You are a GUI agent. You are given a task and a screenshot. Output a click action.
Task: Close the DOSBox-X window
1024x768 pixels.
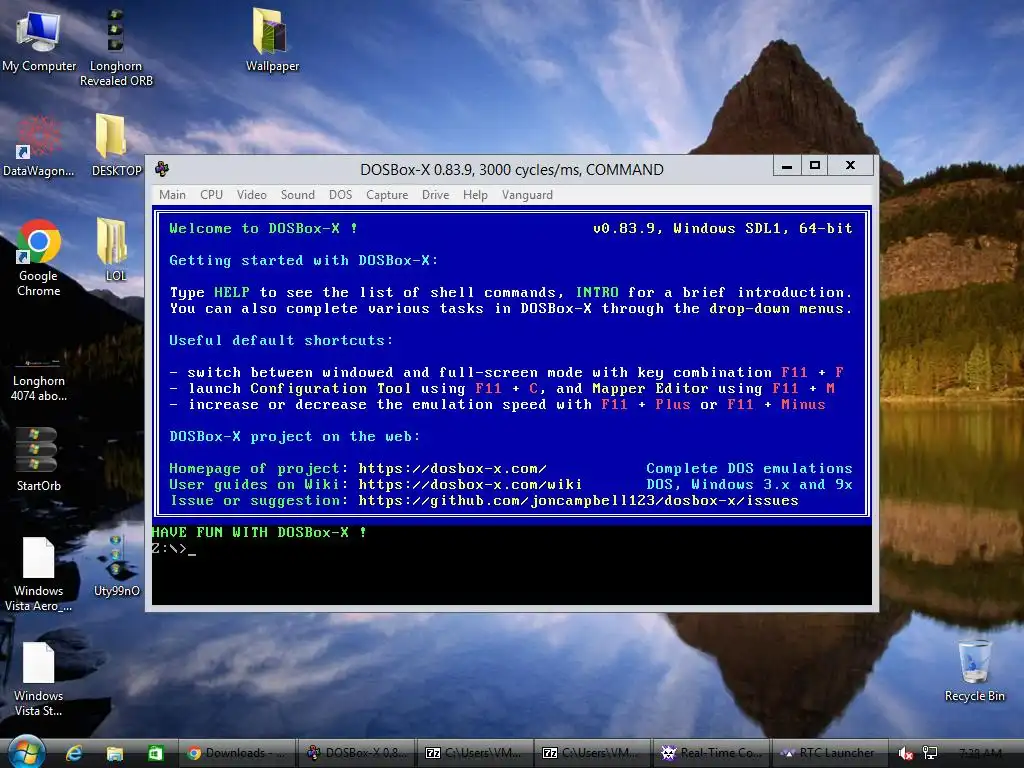[850, 166]
